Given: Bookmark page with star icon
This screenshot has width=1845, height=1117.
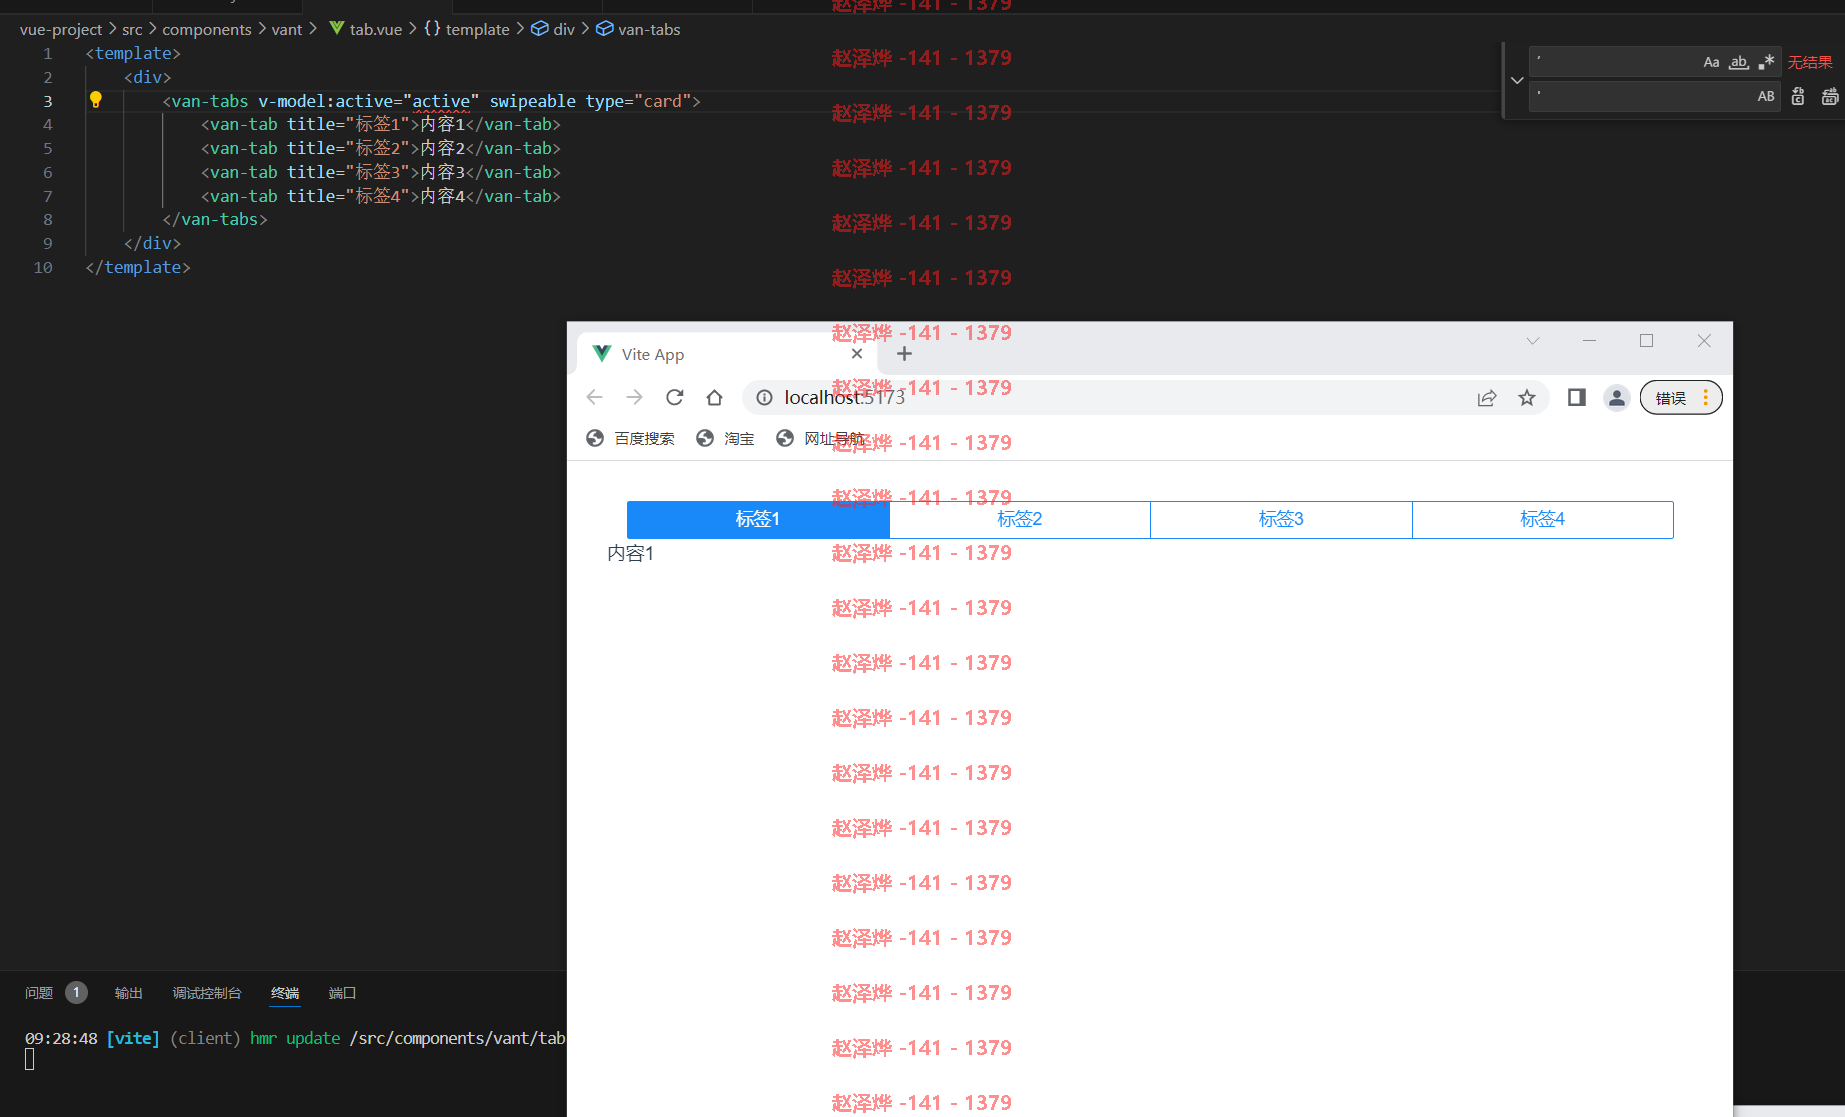Looking at the screenshot, I should pos(1527,397).
